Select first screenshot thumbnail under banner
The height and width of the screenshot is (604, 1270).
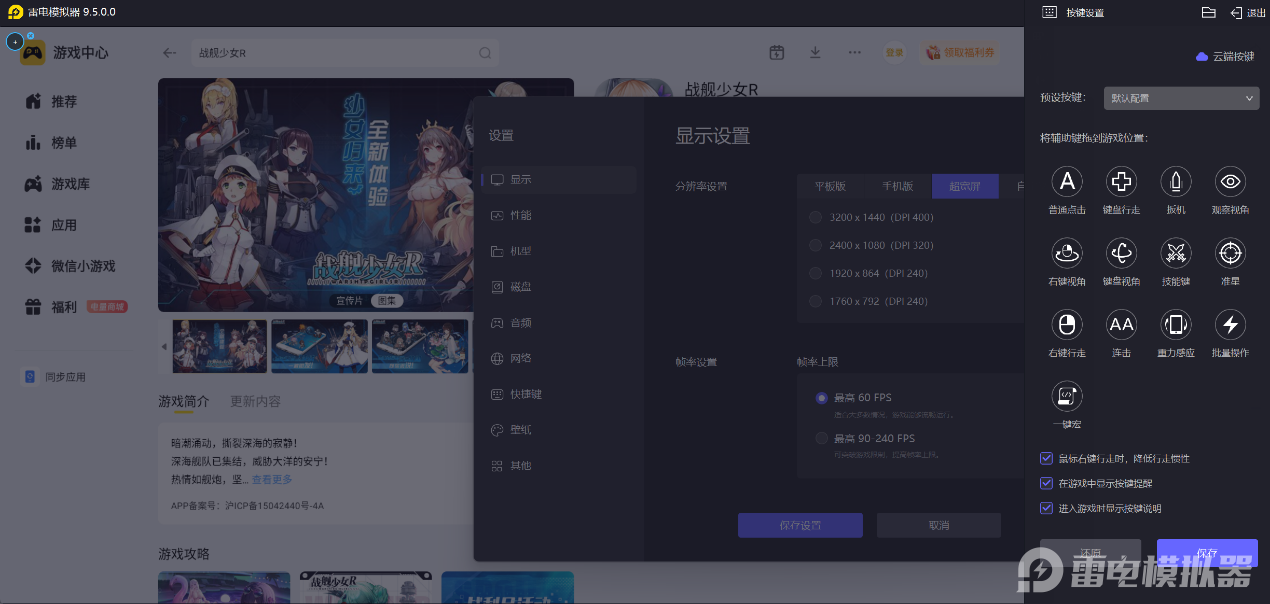pos(220,346)
